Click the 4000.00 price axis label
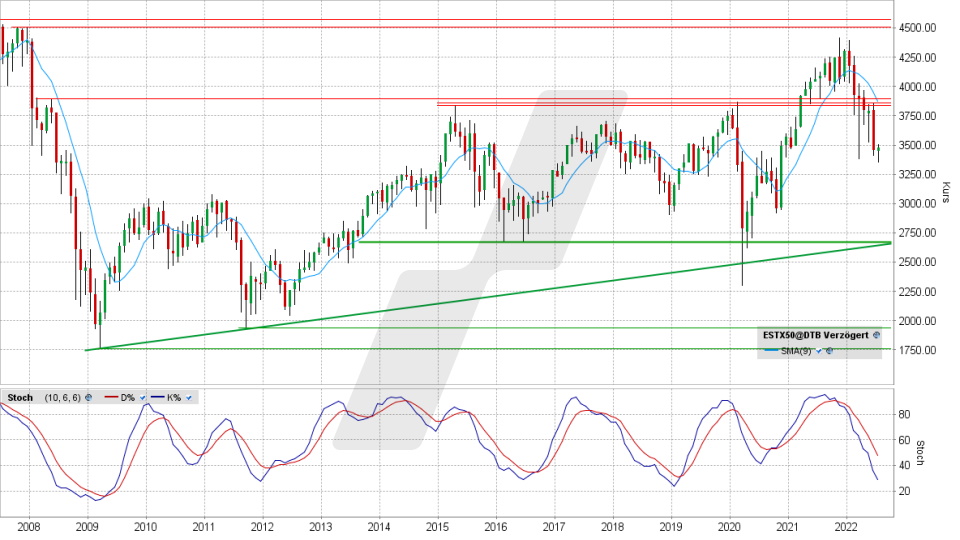The image size is (960, 540). point(917,86)
